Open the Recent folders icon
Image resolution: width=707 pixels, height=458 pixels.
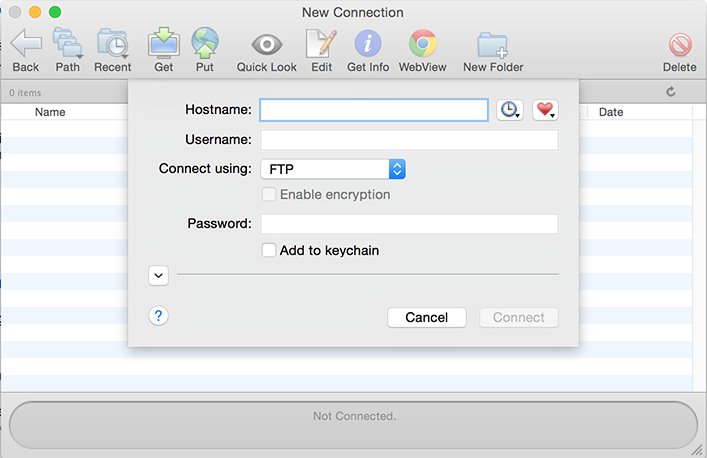pos(112,45)
